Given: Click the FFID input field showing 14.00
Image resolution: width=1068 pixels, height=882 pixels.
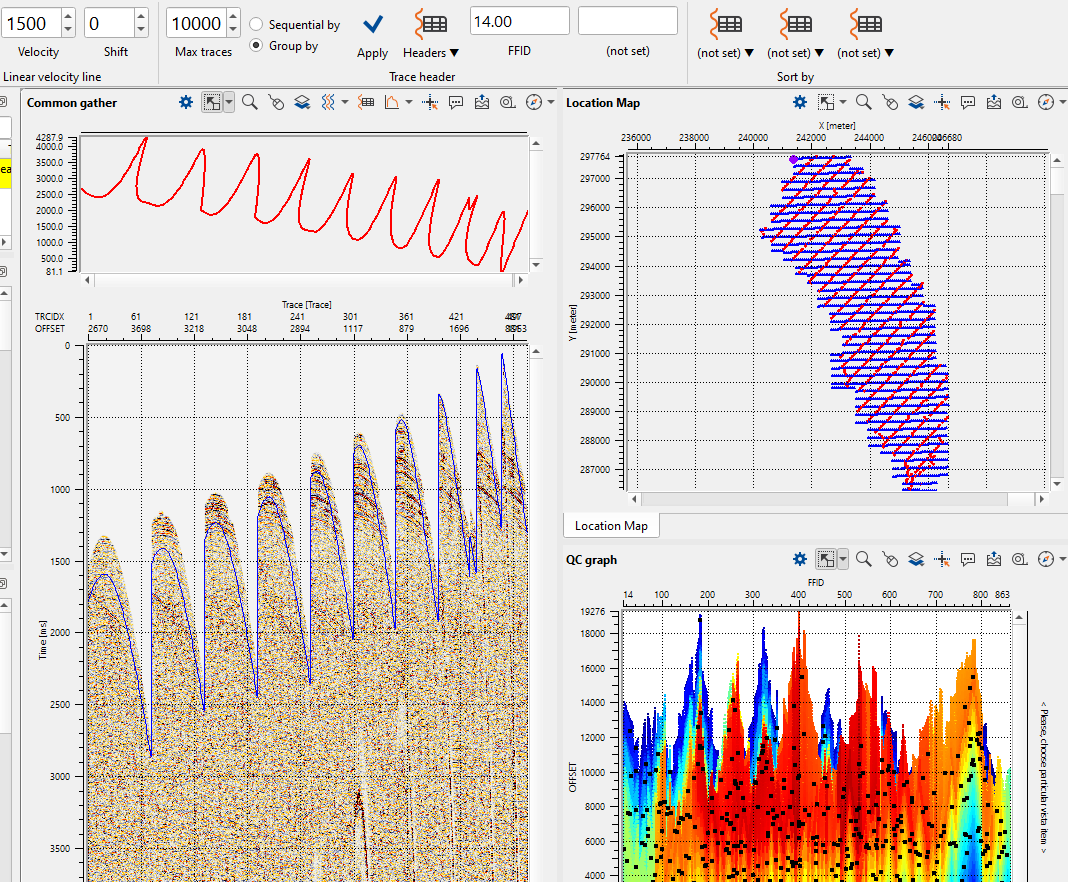Looking at the screenshot, I should pos(519,21).
